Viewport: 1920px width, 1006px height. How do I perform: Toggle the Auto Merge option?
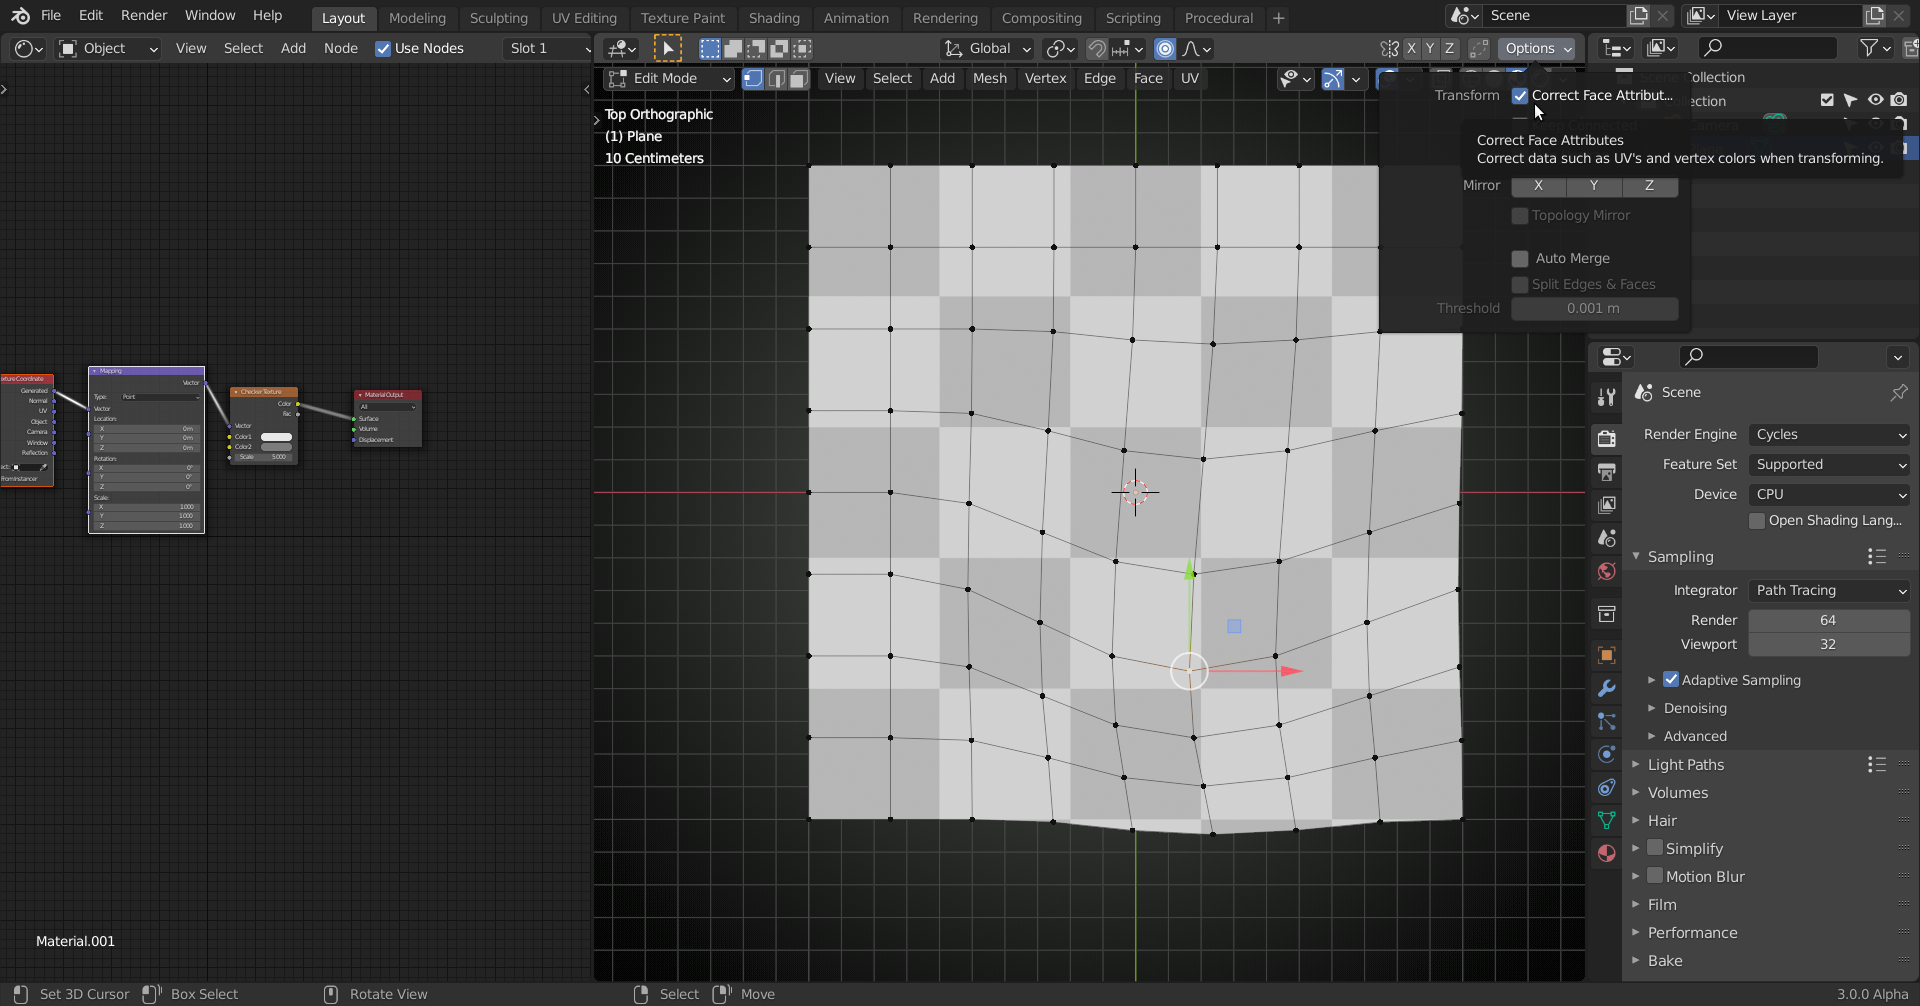[1520, 258]
